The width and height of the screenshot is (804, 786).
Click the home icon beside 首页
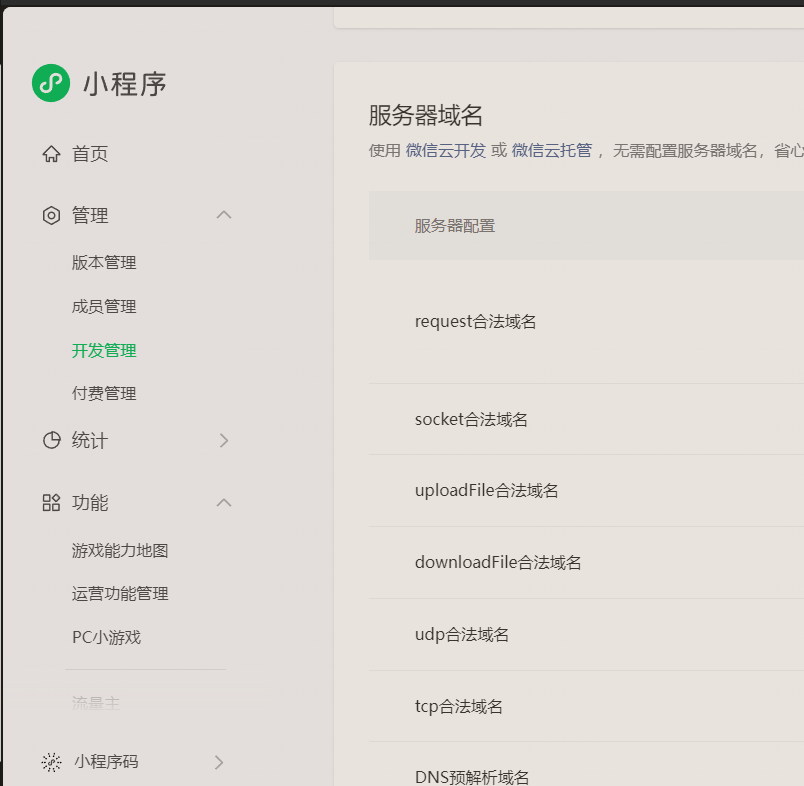coord(50,153)
